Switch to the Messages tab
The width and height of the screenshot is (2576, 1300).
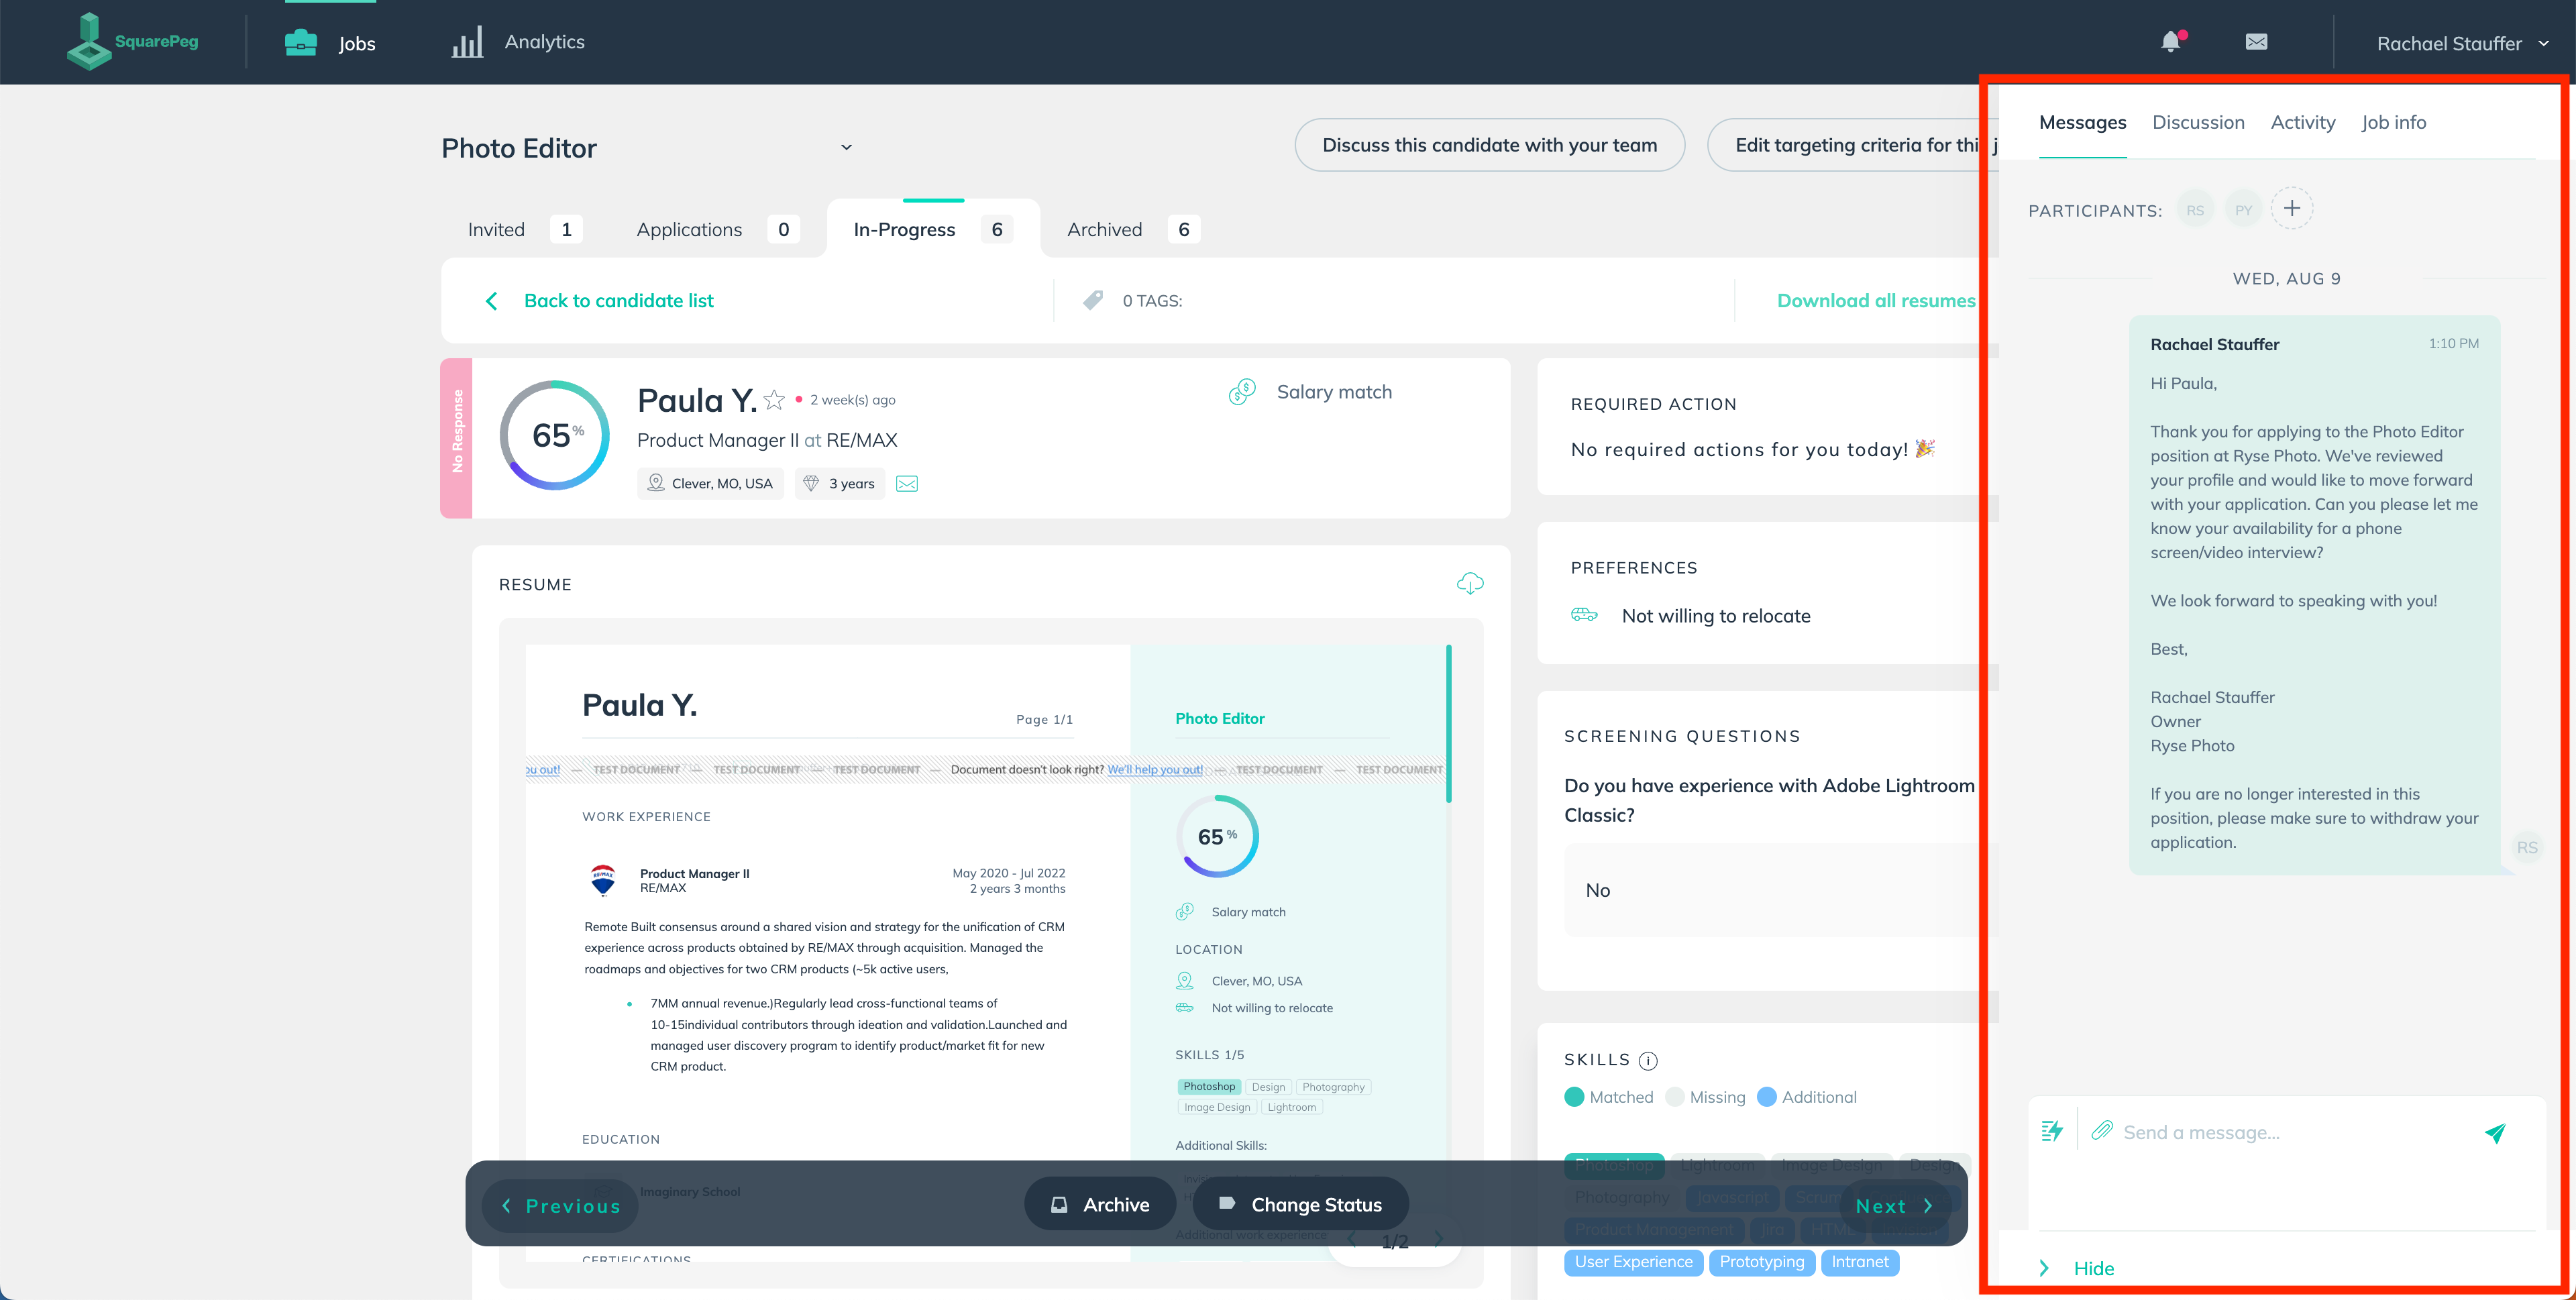coord(2083,122)
